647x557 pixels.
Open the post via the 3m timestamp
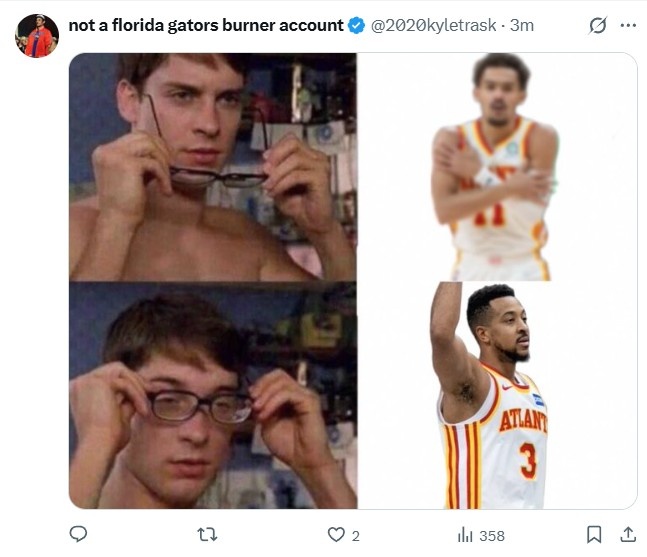[522, 25]
